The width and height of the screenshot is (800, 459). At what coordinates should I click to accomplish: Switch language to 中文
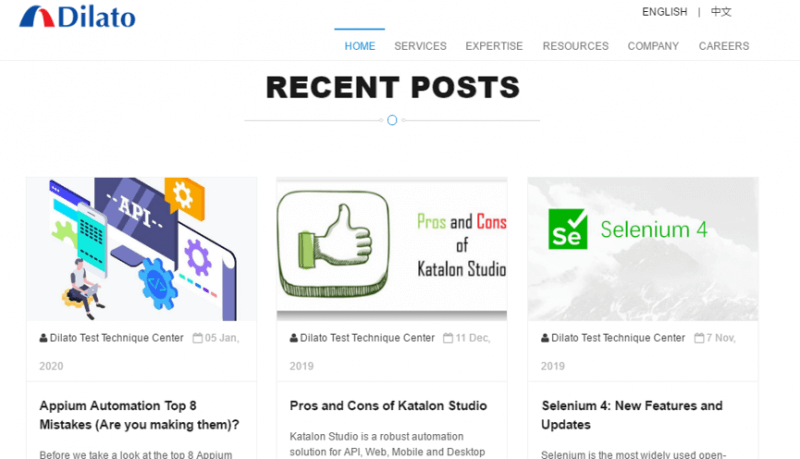pyautogui.click(x=721, y=12)
